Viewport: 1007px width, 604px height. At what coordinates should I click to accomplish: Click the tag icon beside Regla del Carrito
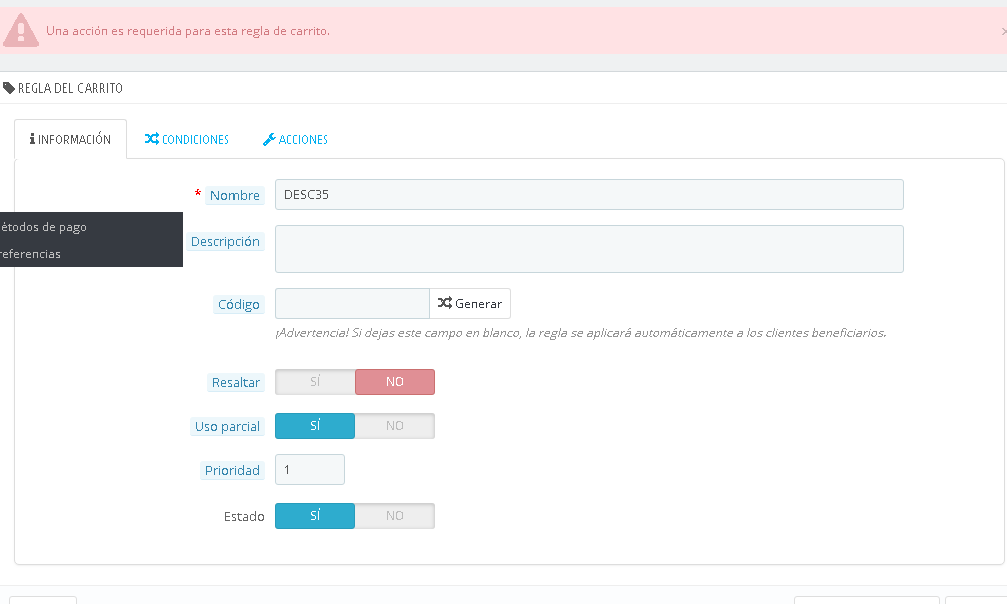pos(8,88)
